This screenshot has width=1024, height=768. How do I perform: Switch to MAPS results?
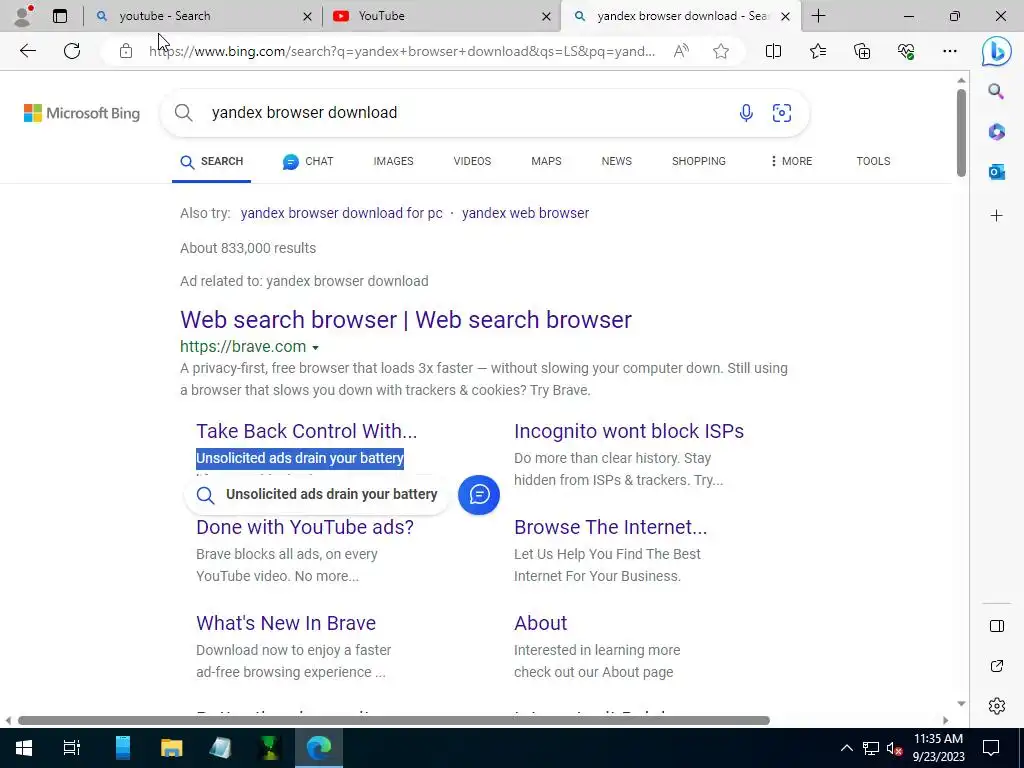pyautogui.click(x=546, y=161)
